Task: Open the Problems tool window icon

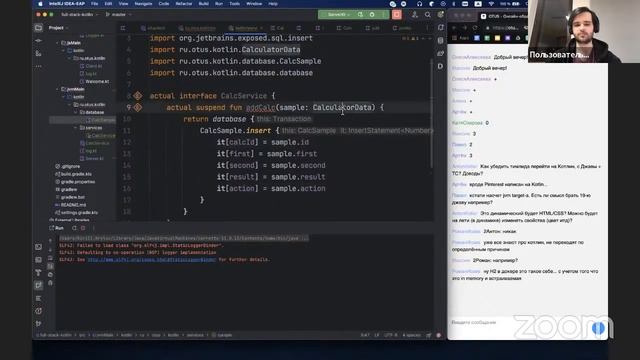Action: pyautogui.click(x=38, y=311)
